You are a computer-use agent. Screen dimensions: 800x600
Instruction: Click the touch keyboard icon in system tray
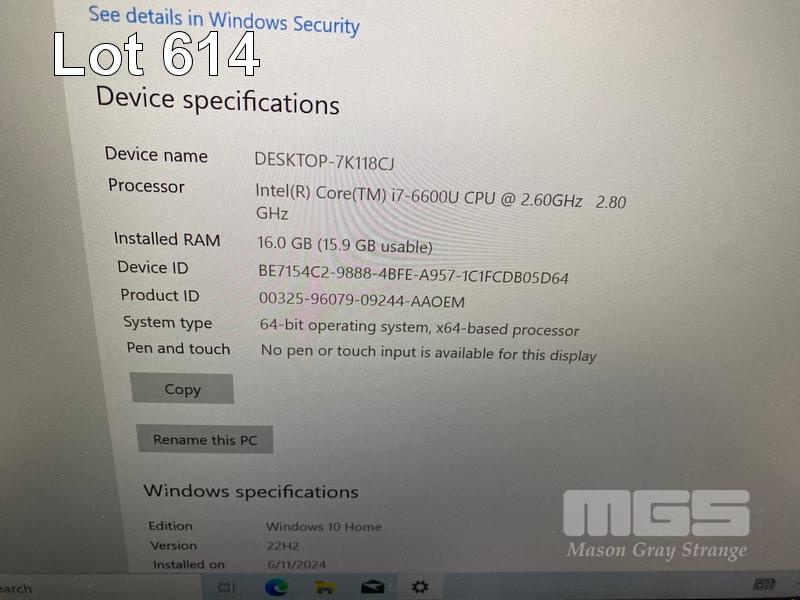(764, 584)
